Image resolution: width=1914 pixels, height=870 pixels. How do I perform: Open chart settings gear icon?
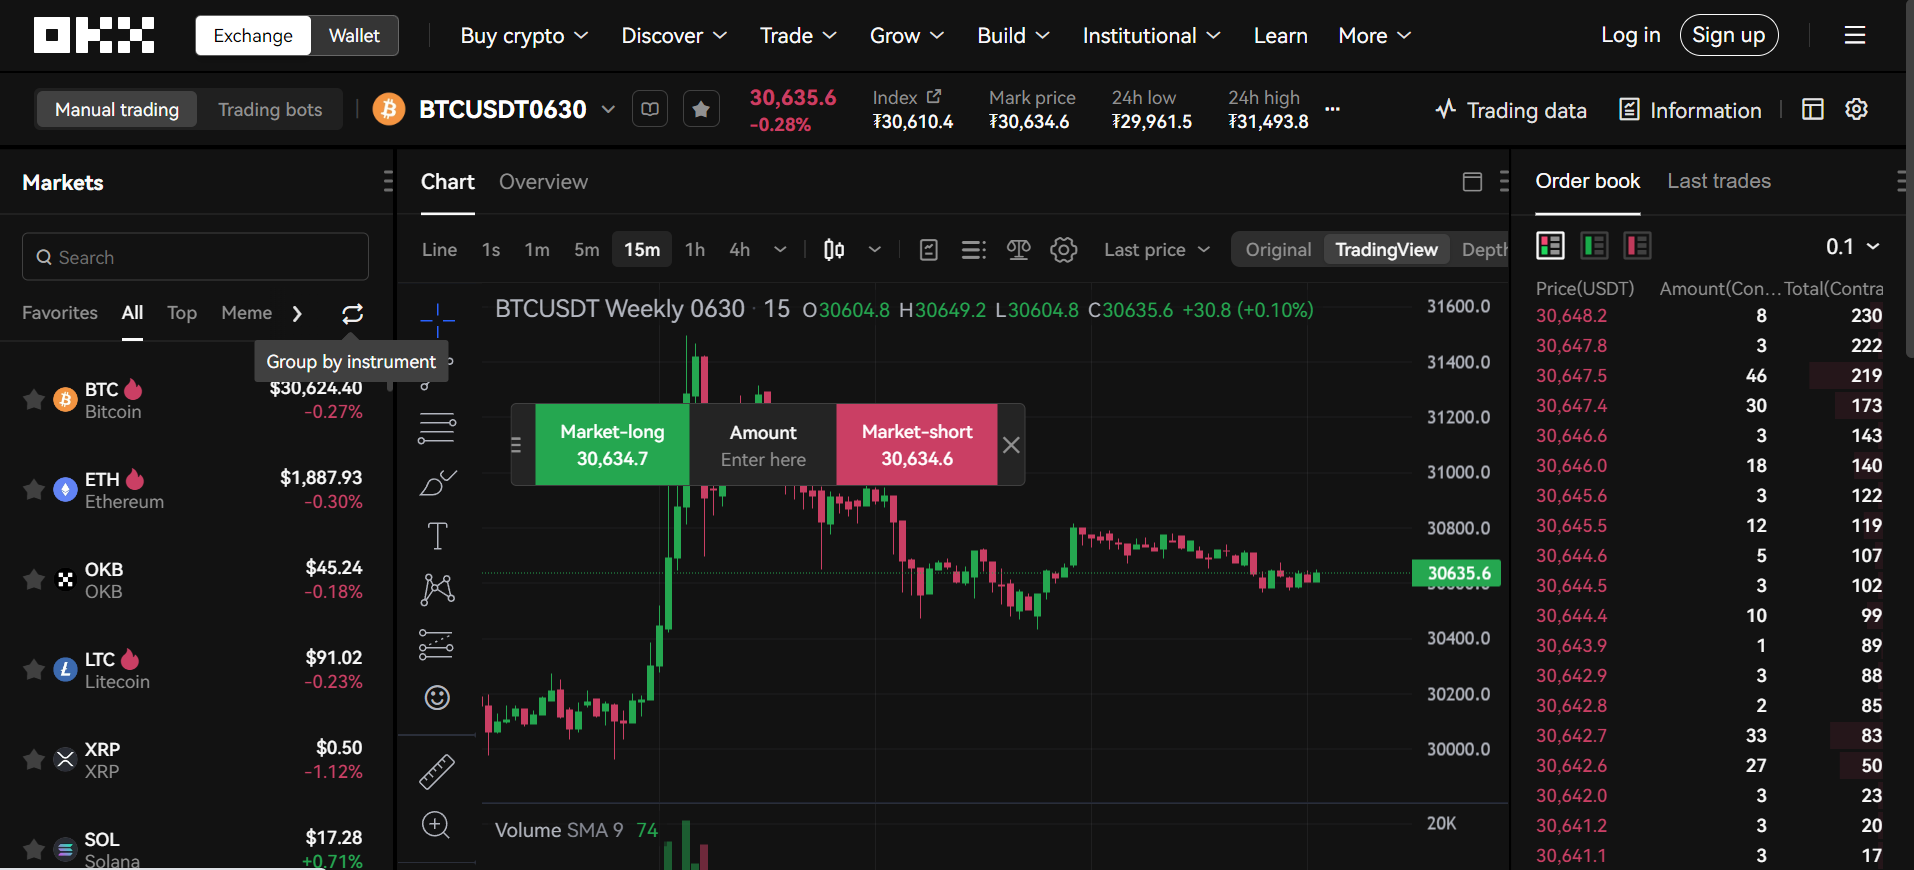[1063, 250]
